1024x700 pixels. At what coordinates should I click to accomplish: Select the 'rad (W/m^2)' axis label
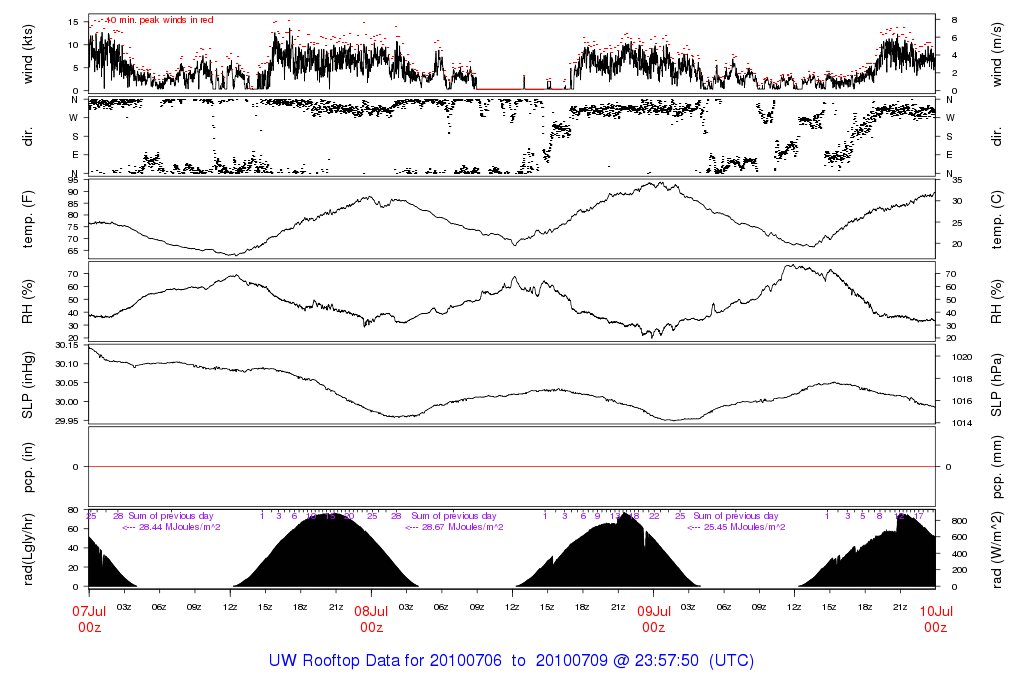pos(997,549)
